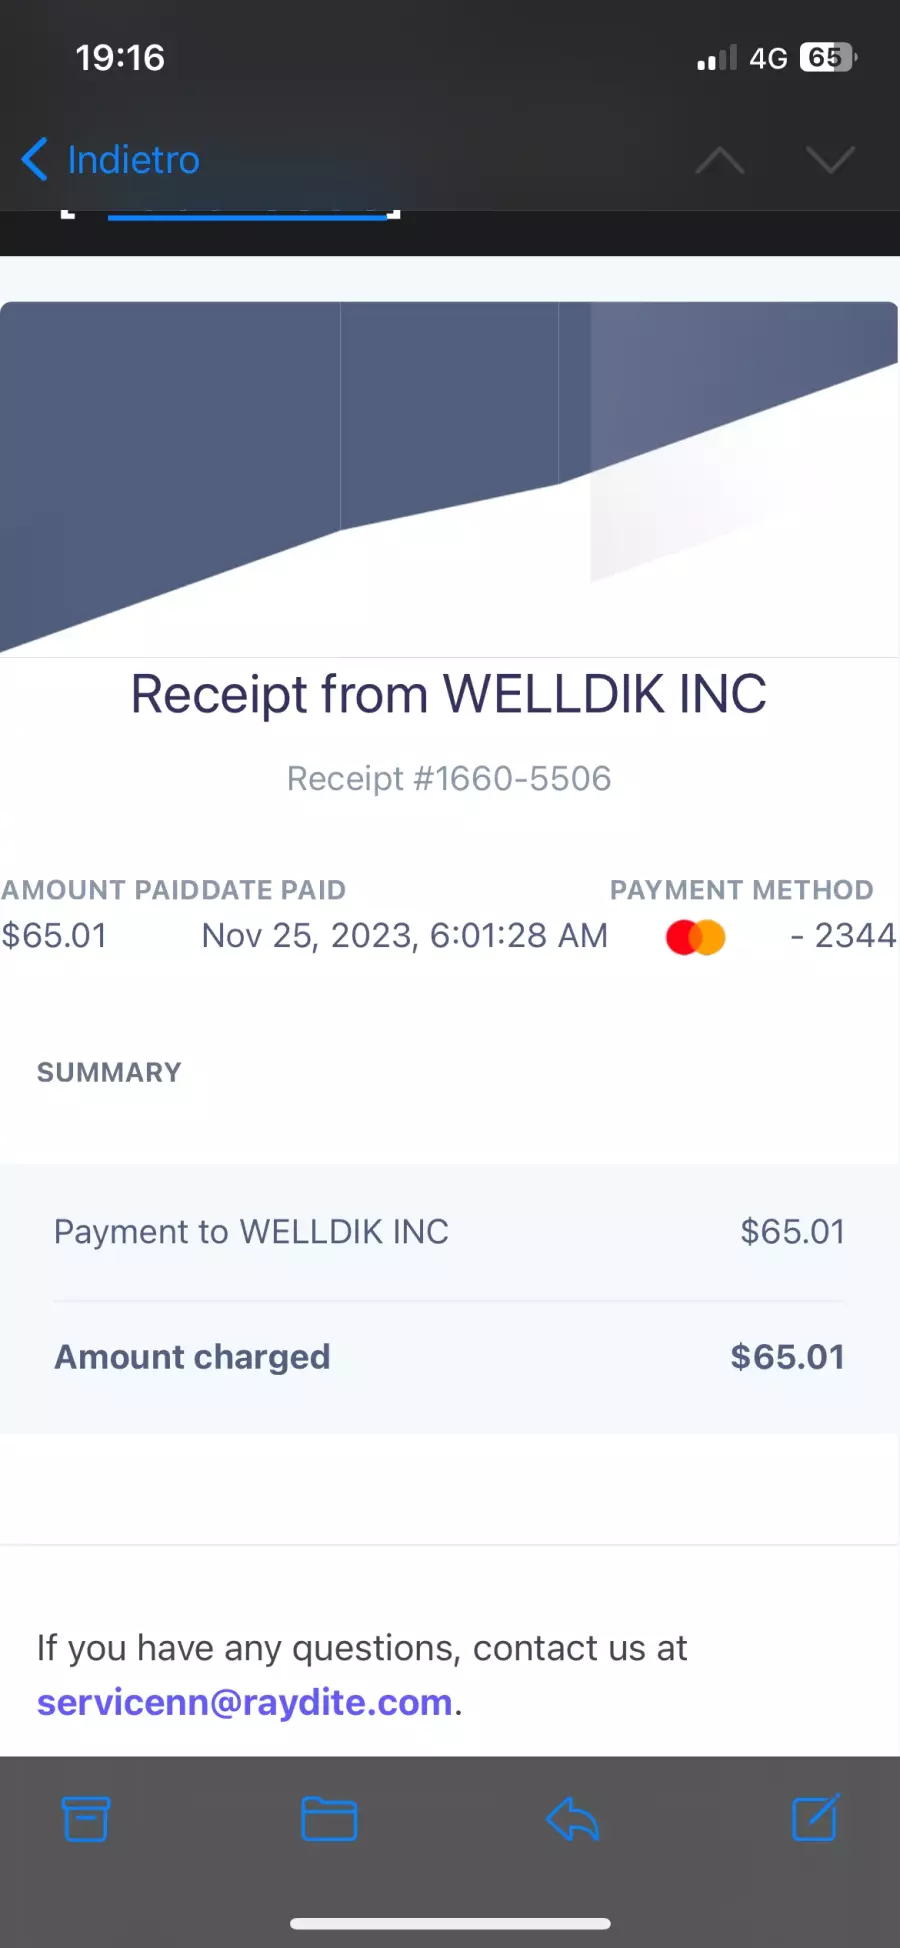Move email with folder icon

(x=329, y=1818)
